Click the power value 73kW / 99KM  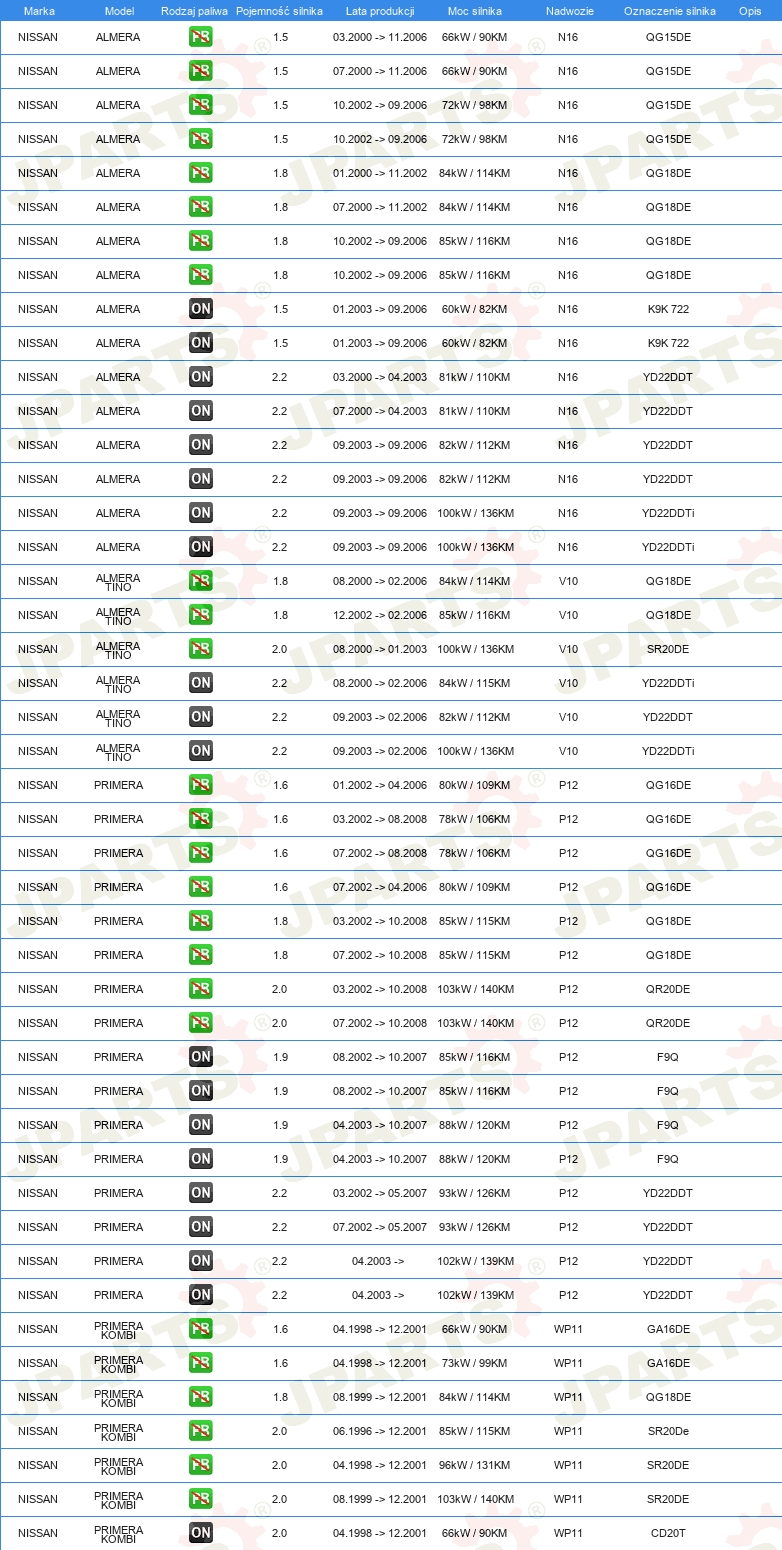point(475,1363)
